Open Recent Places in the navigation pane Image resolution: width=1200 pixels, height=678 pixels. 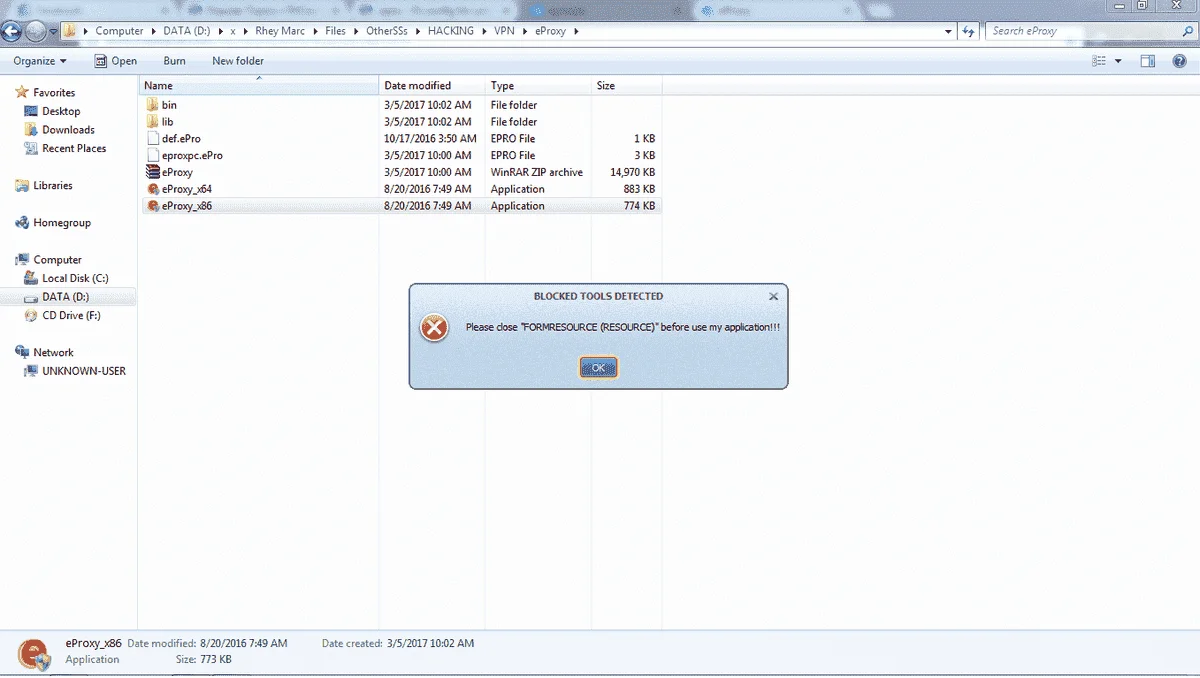tap(74, 148)
